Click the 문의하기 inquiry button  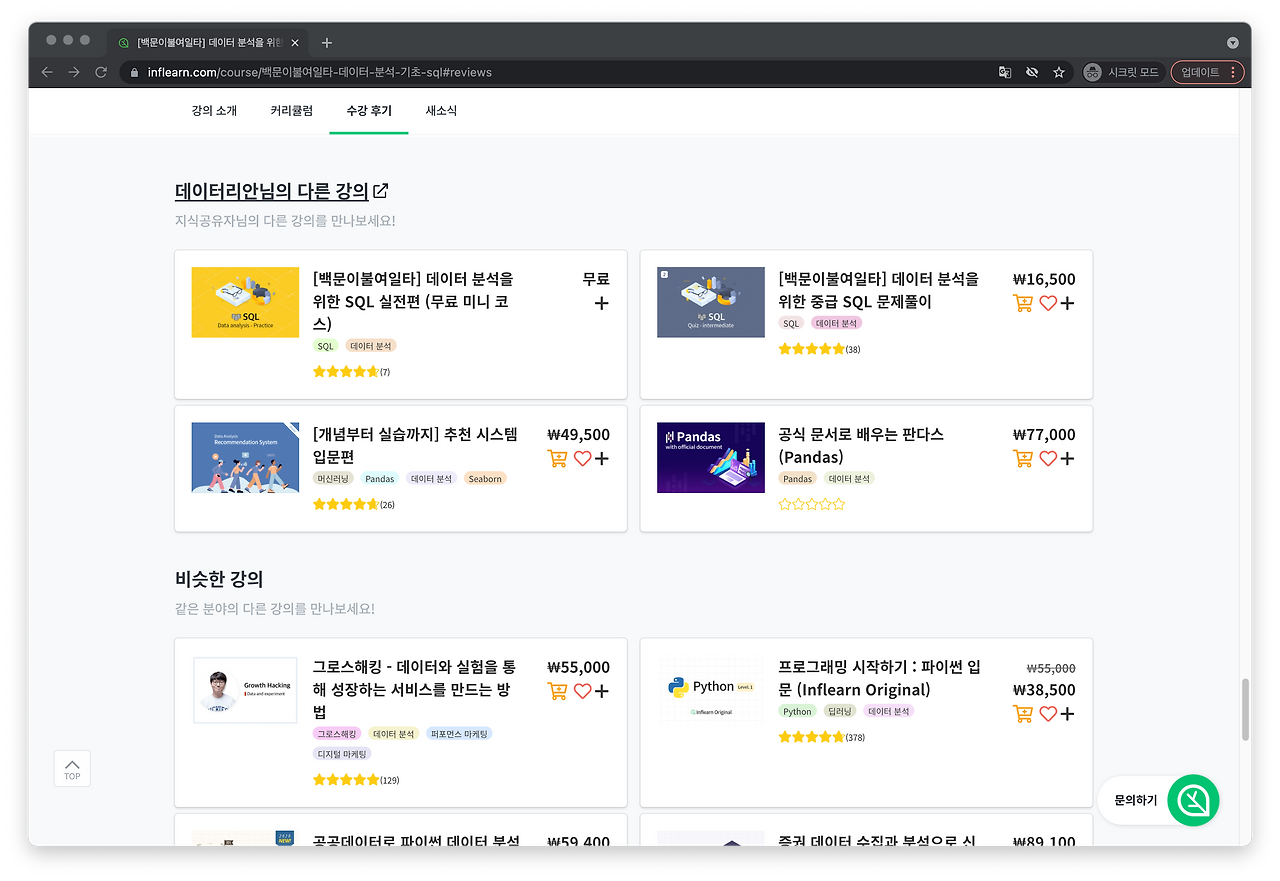tap(1136, 801)
